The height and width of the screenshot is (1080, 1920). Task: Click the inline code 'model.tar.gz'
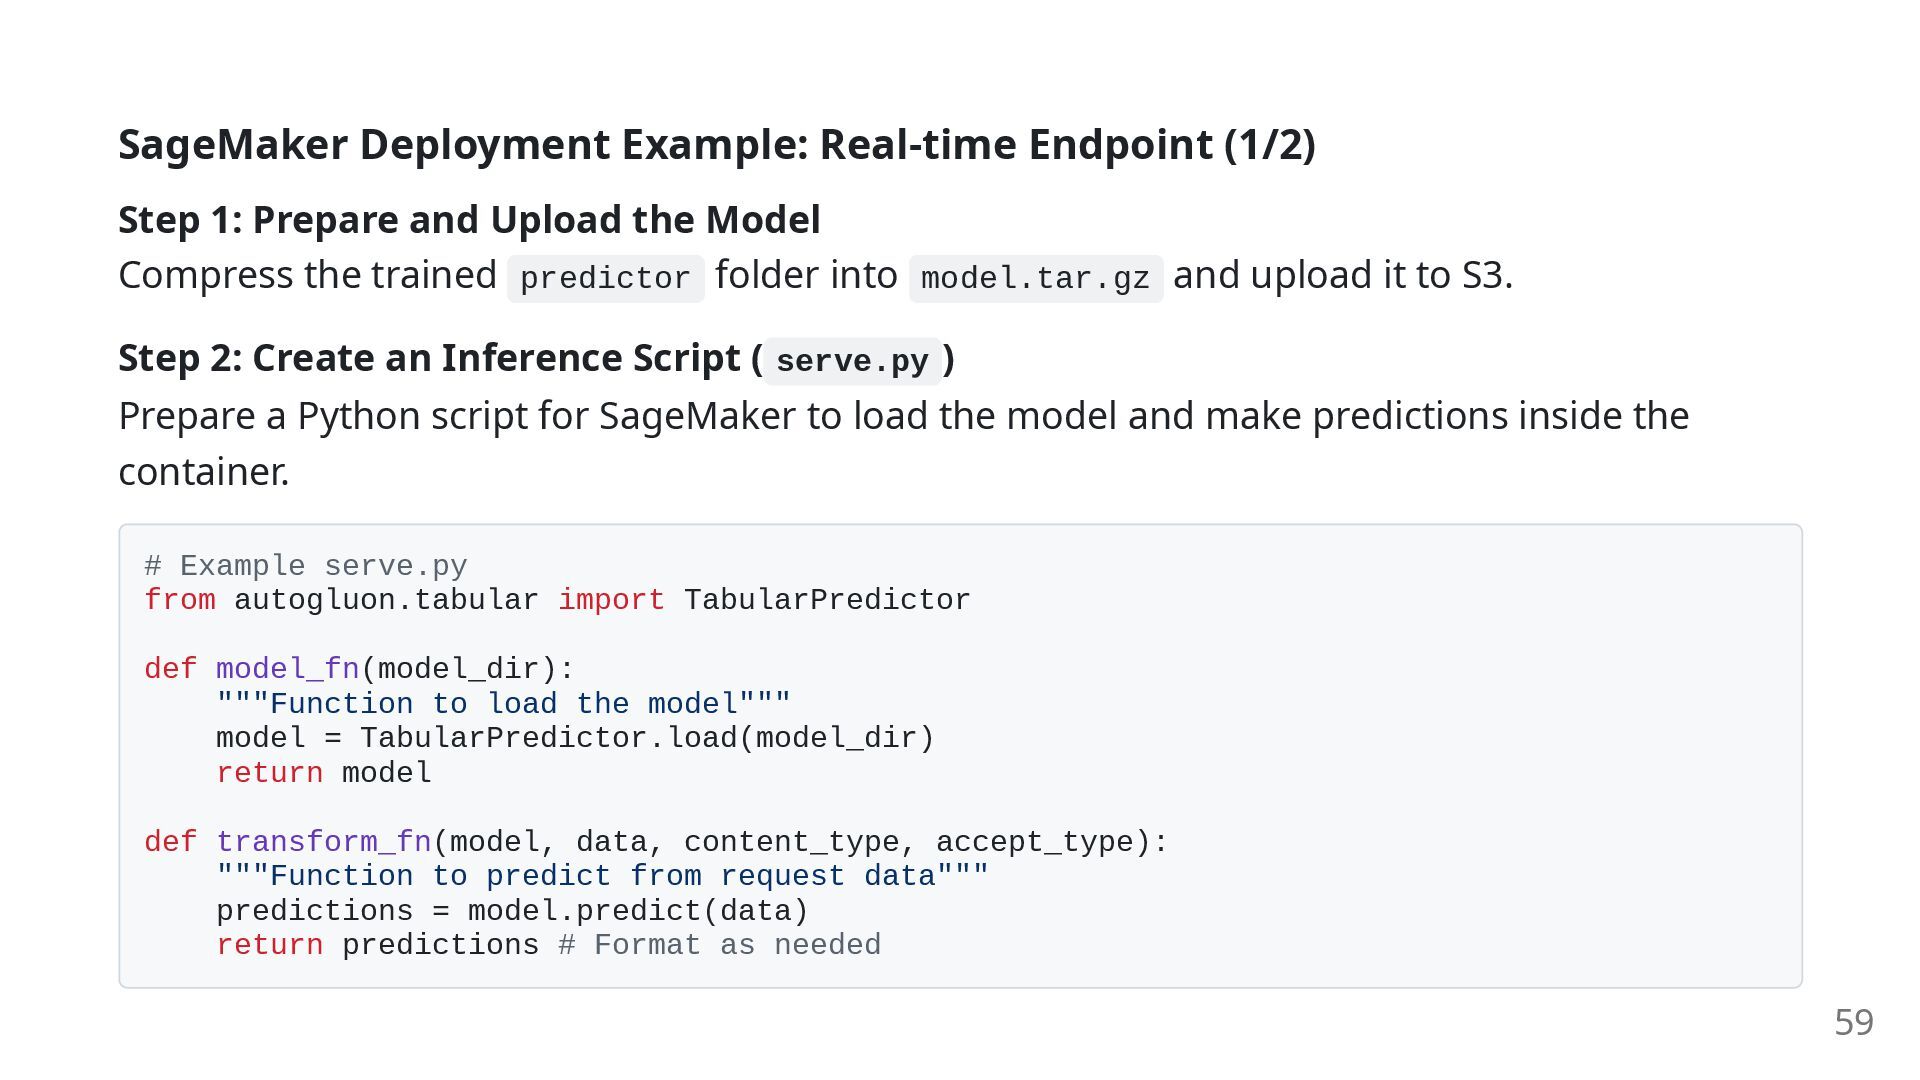coord(1035,278)
